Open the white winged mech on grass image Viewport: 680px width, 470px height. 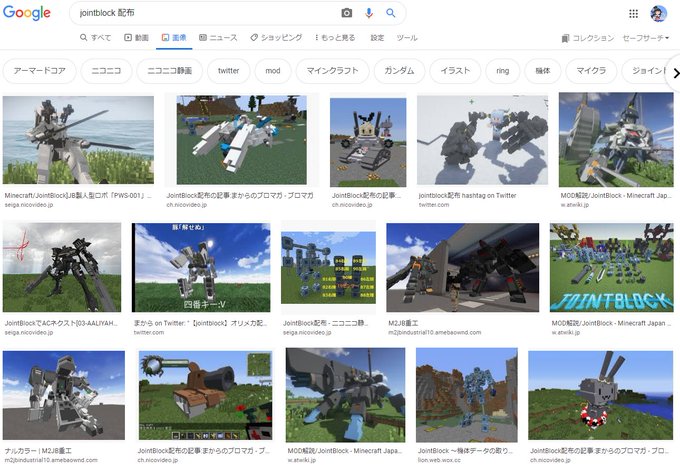pos(242,140)
